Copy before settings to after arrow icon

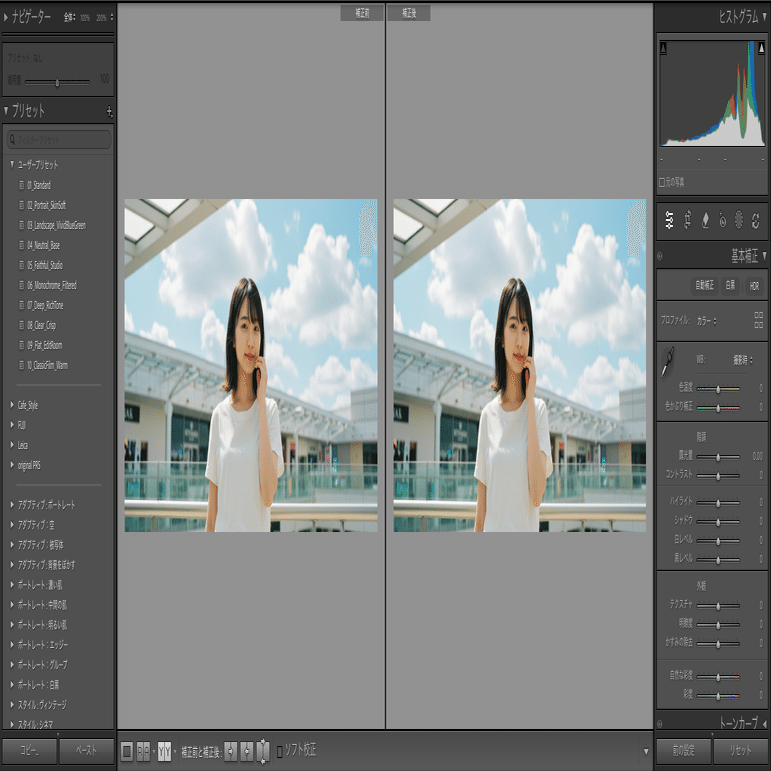pyautogui.click(x=231, y=751)
